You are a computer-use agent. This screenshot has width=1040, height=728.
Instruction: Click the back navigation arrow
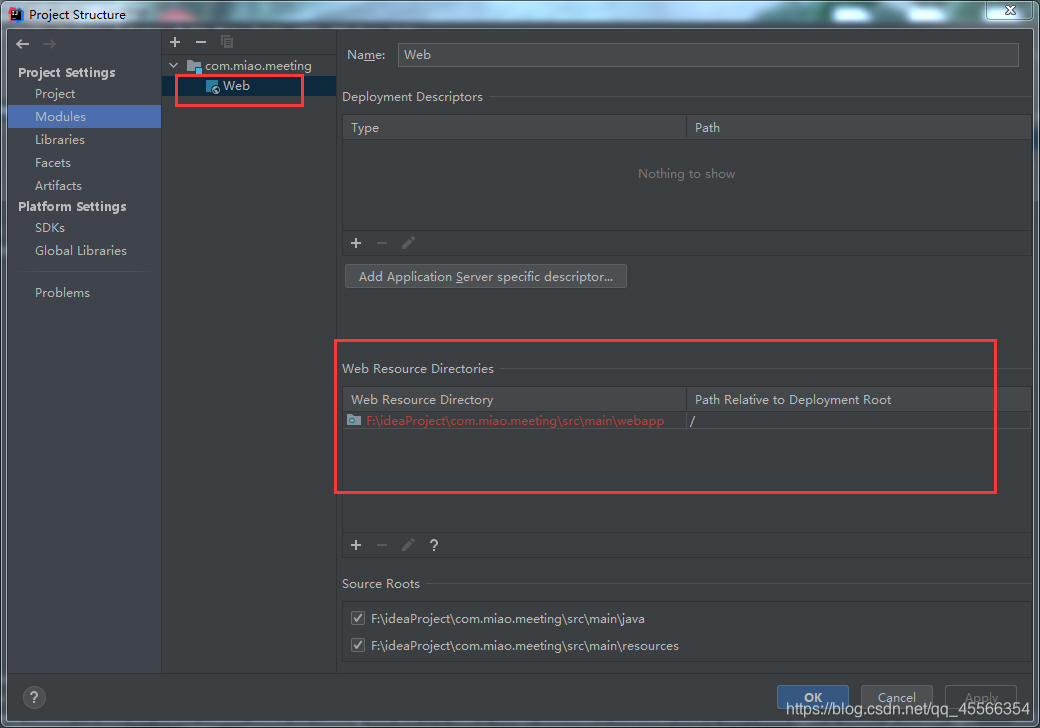(22, 43)
